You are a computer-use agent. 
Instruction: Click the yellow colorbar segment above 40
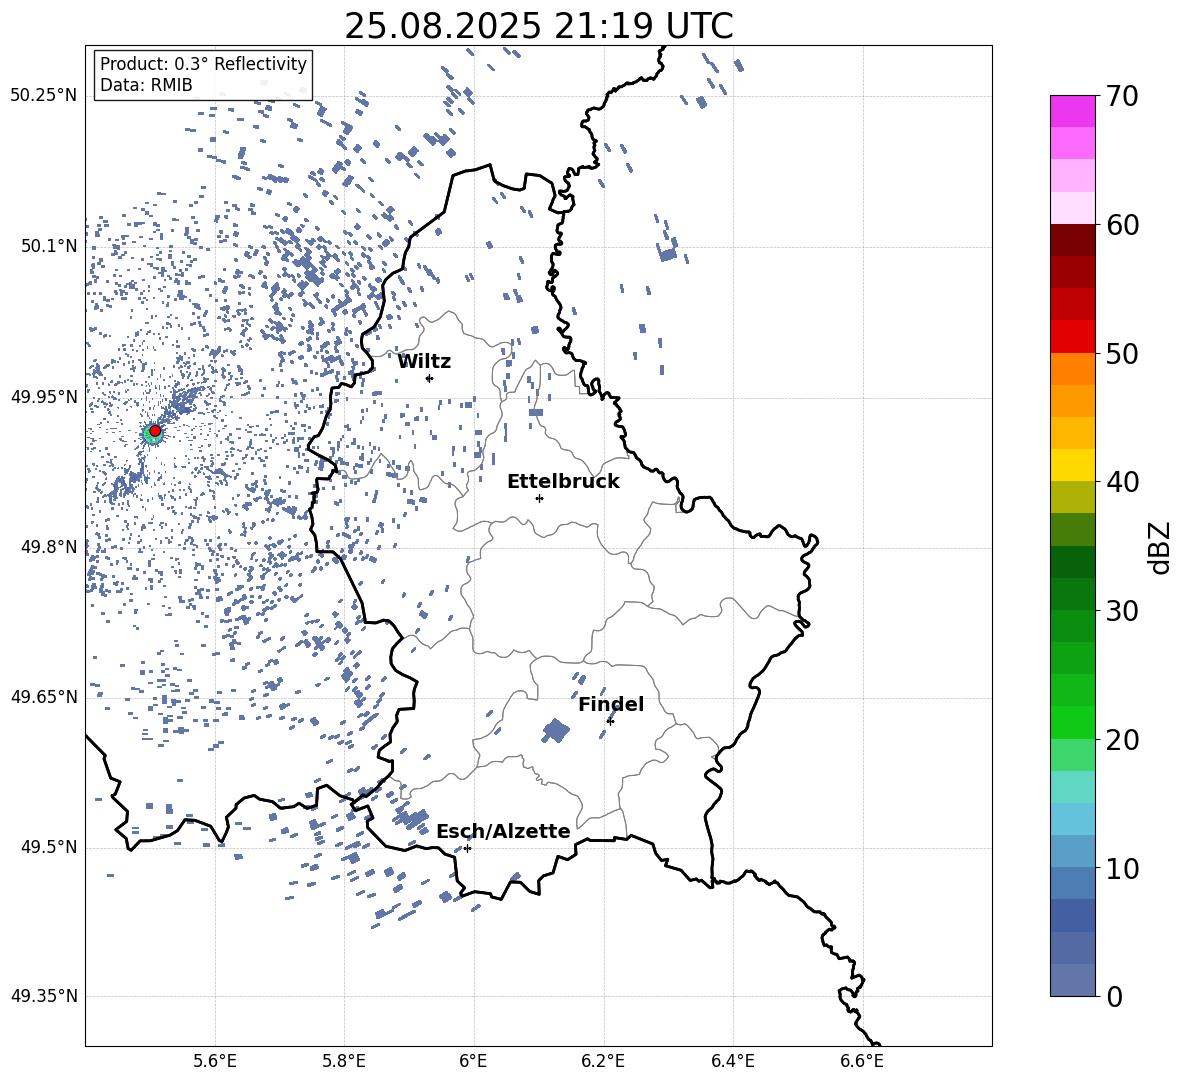pyautogui.click(x=1073, y=465)
